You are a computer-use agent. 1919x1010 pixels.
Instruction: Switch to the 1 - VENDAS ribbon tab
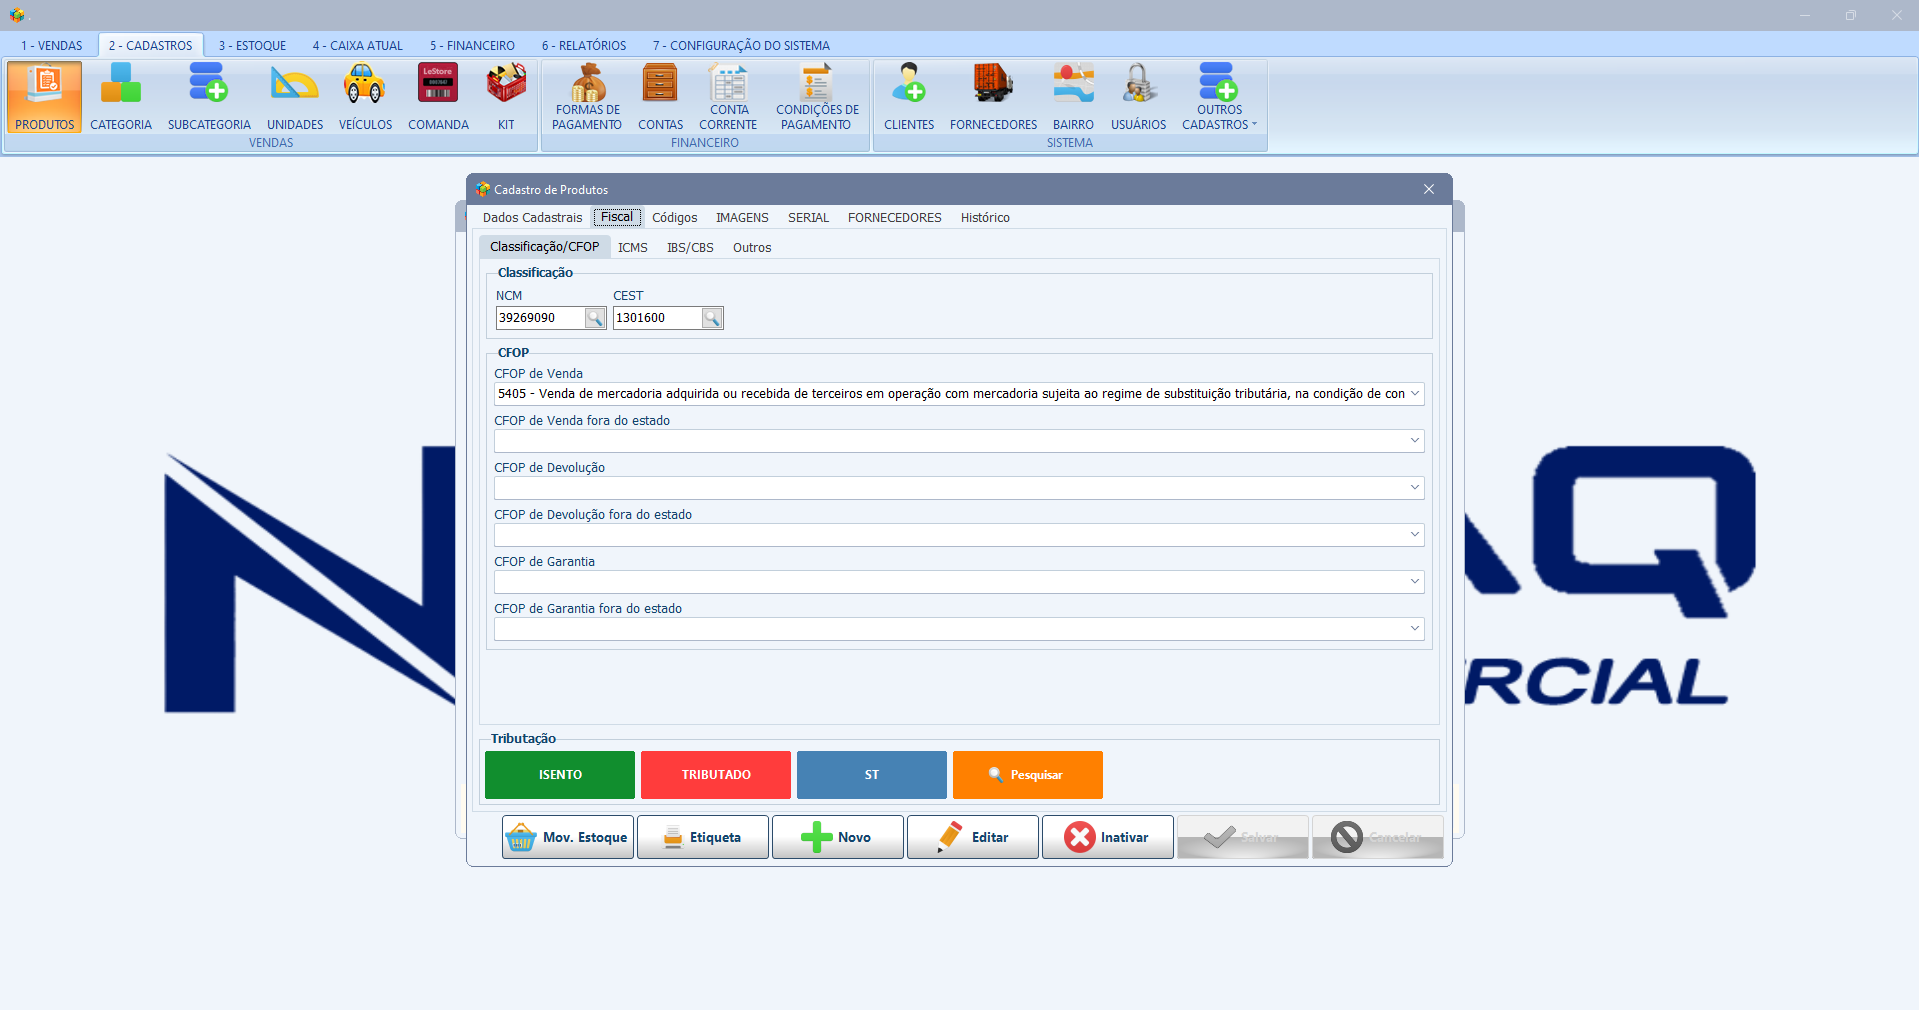click(52, 46)
